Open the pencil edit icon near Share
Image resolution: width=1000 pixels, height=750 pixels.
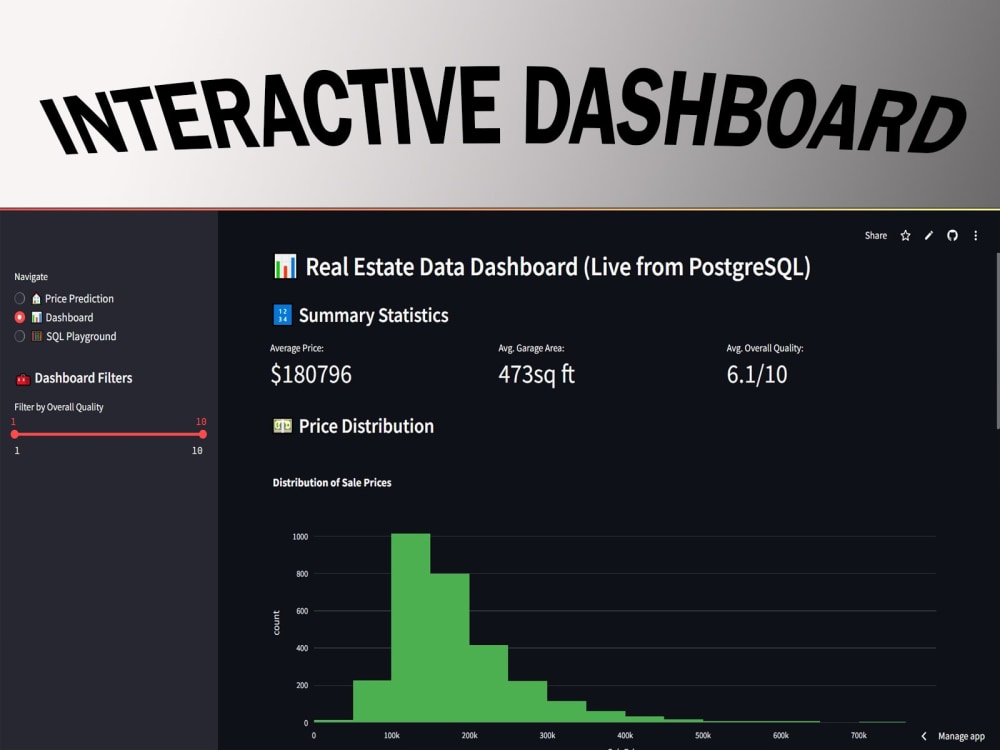[x=929, y=235]
